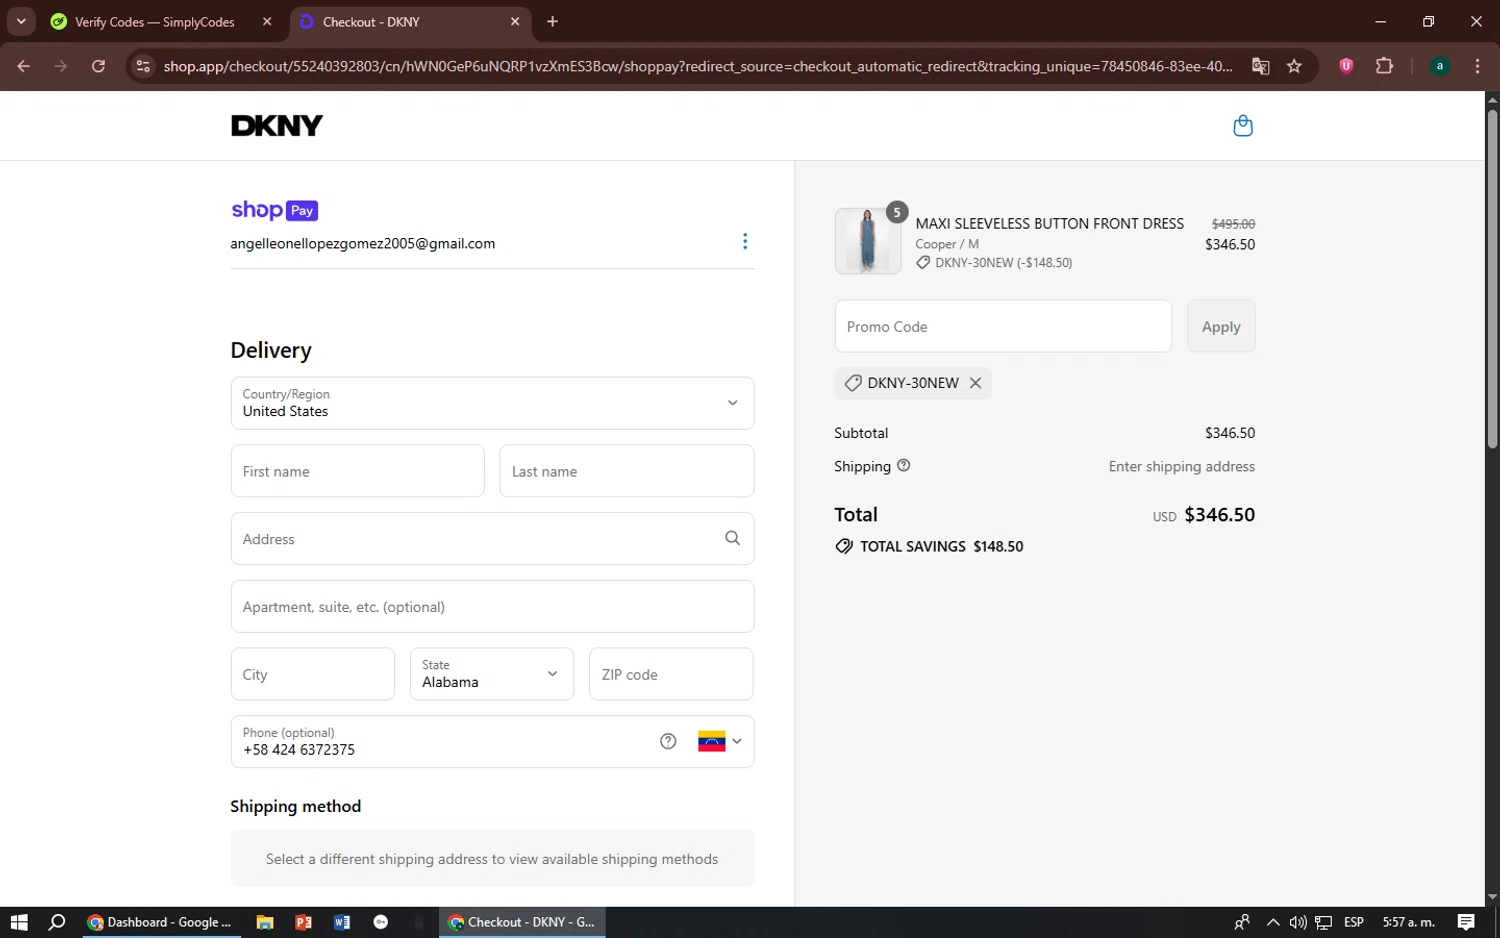The height and width of the screenshot is (938, 1500).
Task: Remove the DKNY-30NEW promo code
Action: point(975,383)
